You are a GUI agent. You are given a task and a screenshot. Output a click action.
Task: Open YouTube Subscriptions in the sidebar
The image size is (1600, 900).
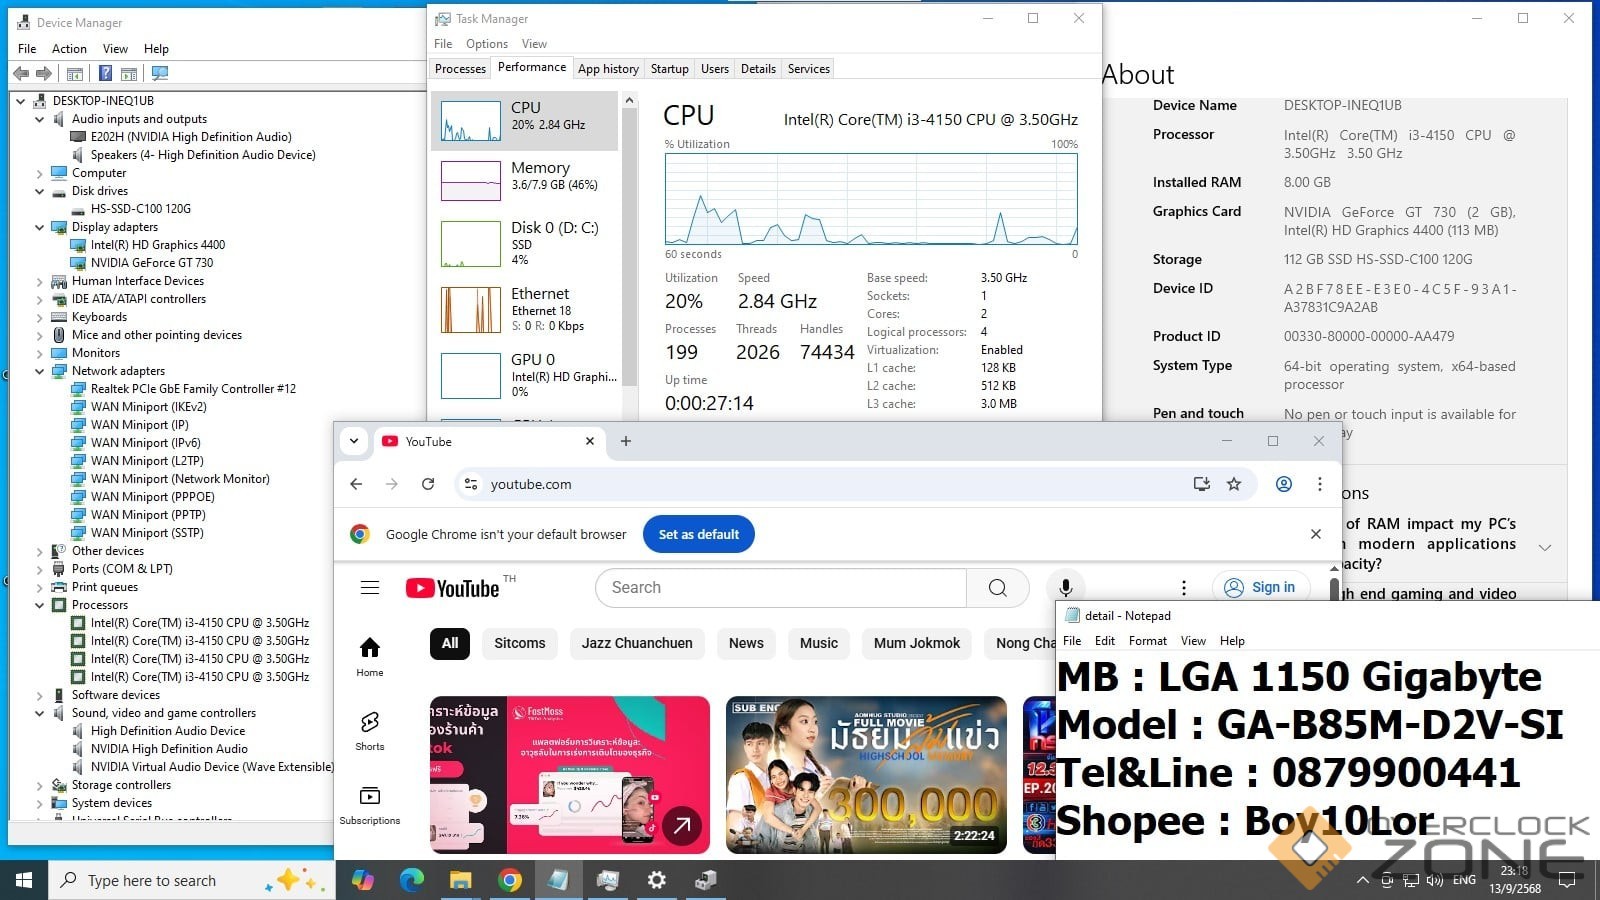tap(370, 804)
